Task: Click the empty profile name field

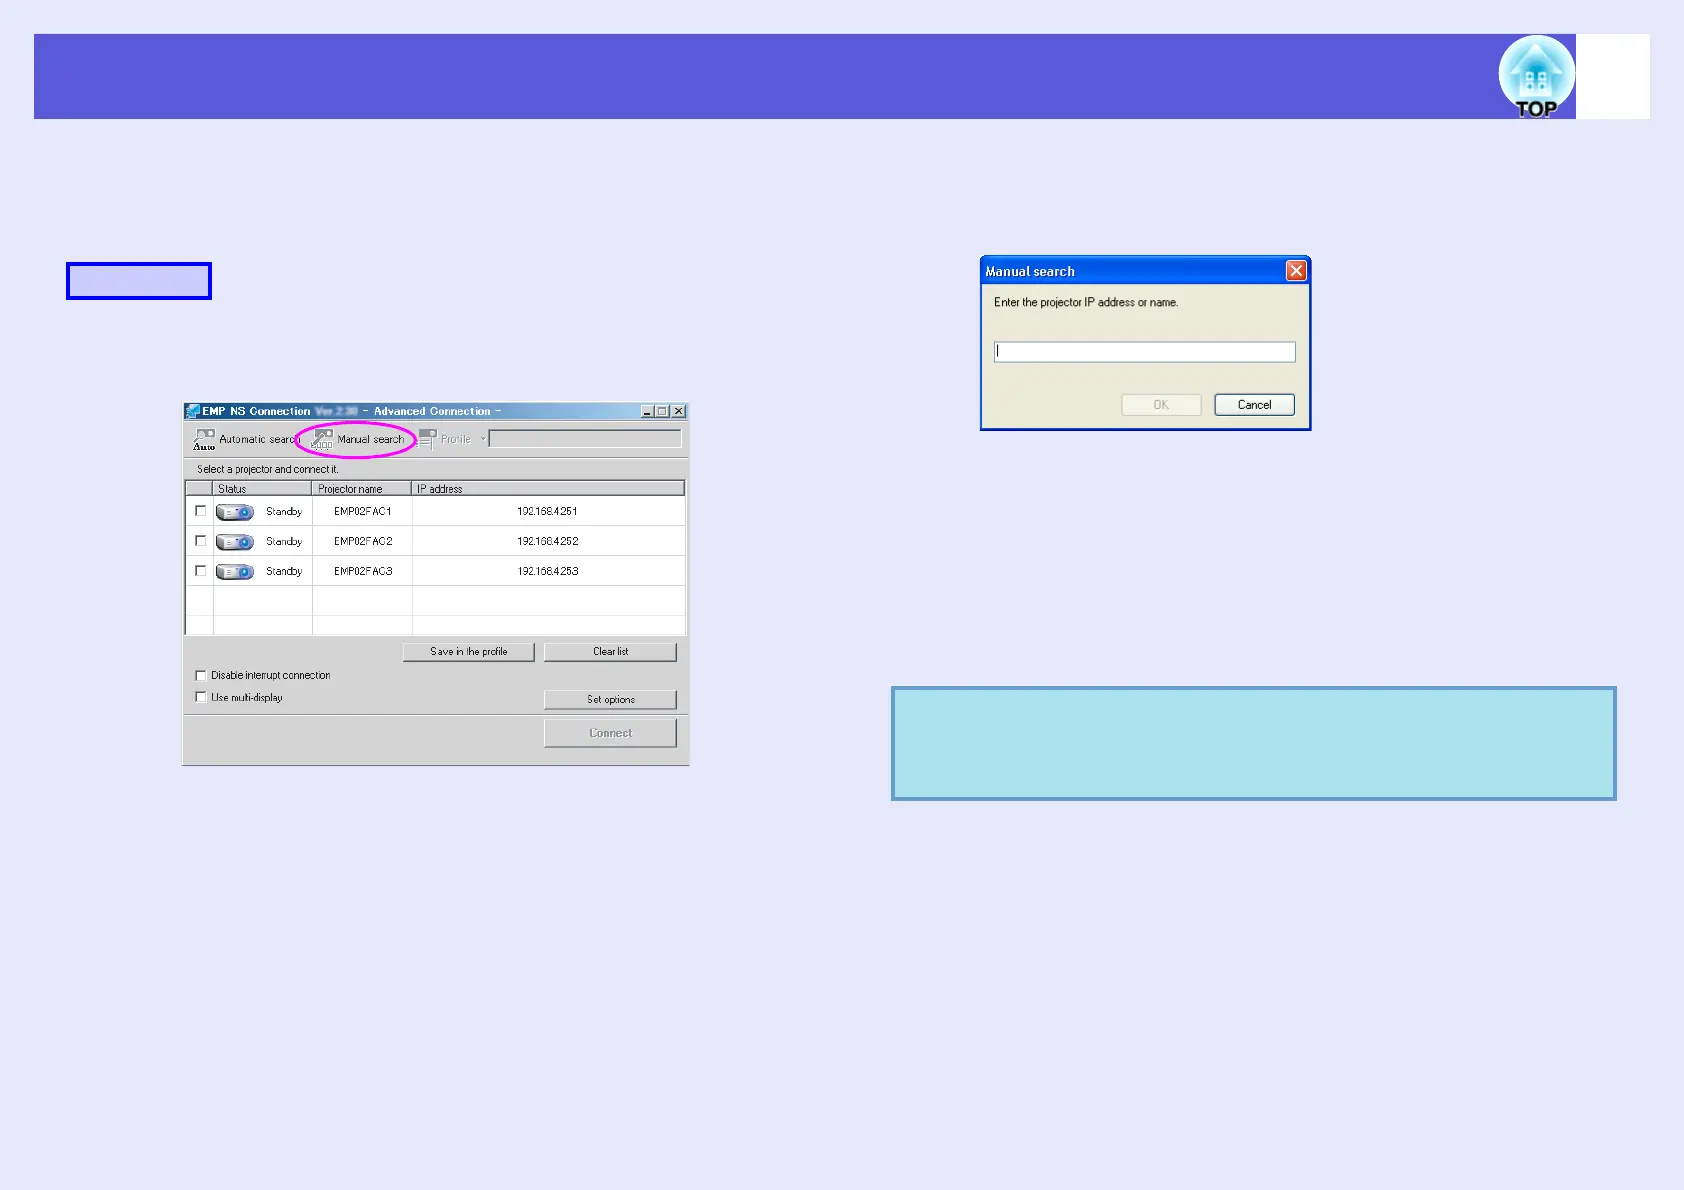Action: point(585,439)
